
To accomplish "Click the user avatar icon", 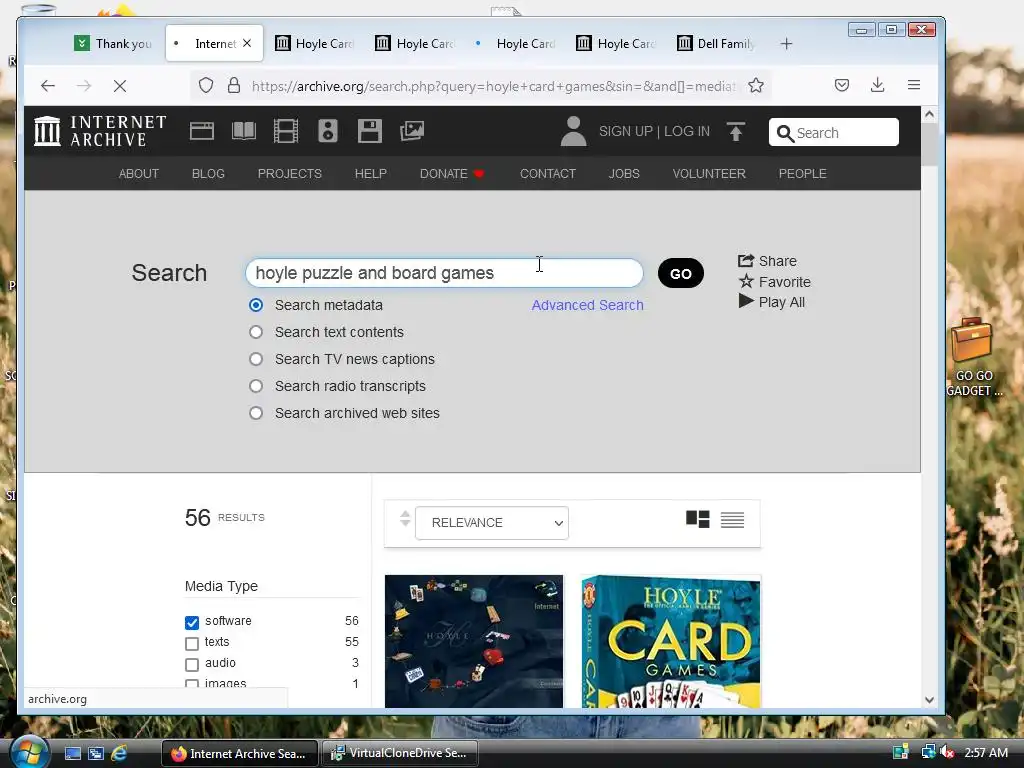I will (x=573, y=131).
